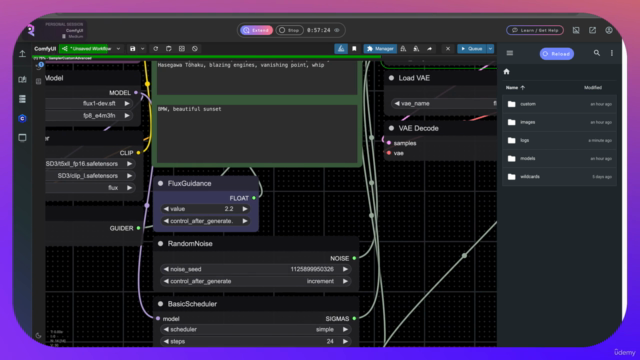Click the refresh icon in ComfyUI toolbar
The height and width of the screenshot is (360, 640).
(156, 49)
